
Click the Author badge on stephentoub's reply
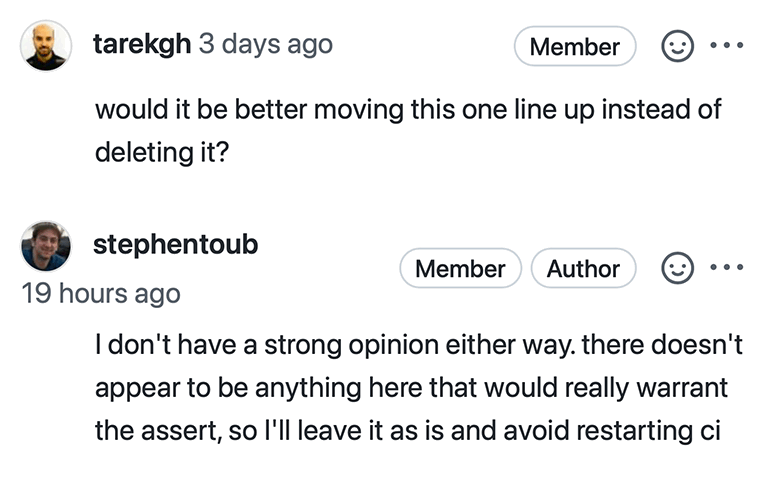pos(583,269)
